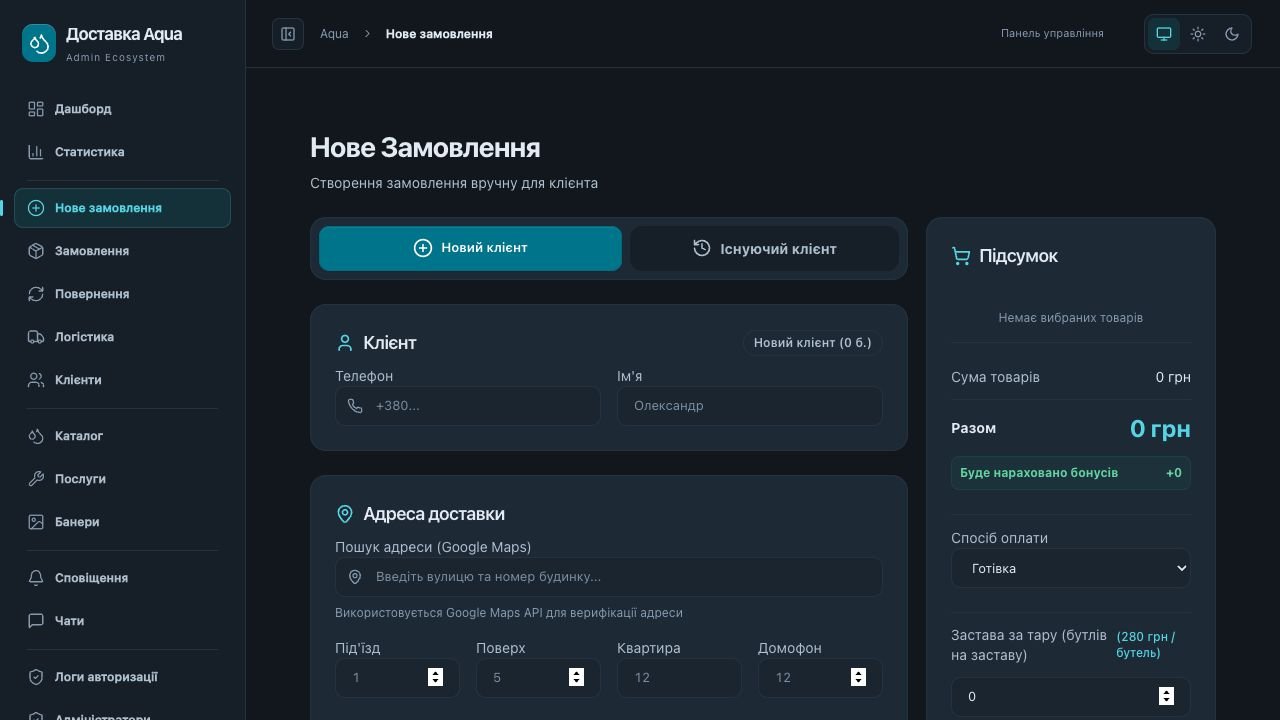Click the Банери image icon

tap(36, 522)
